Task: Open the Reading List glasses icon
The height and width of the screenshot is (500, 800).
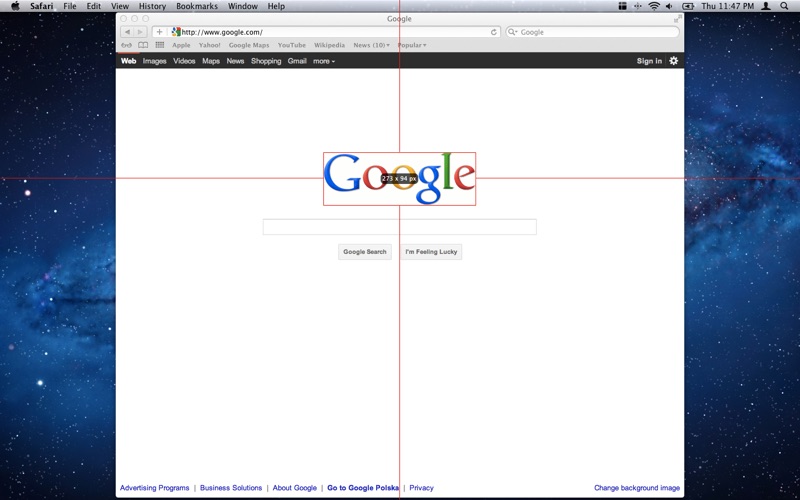Action: click(x=126, y=45)
